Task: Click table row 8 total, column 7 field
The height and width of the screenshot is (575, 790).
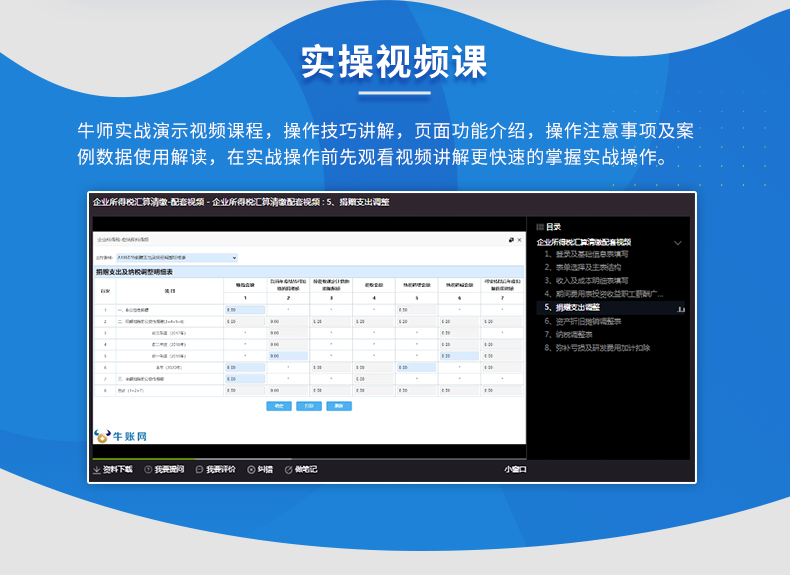Action: tap(502, 391)
